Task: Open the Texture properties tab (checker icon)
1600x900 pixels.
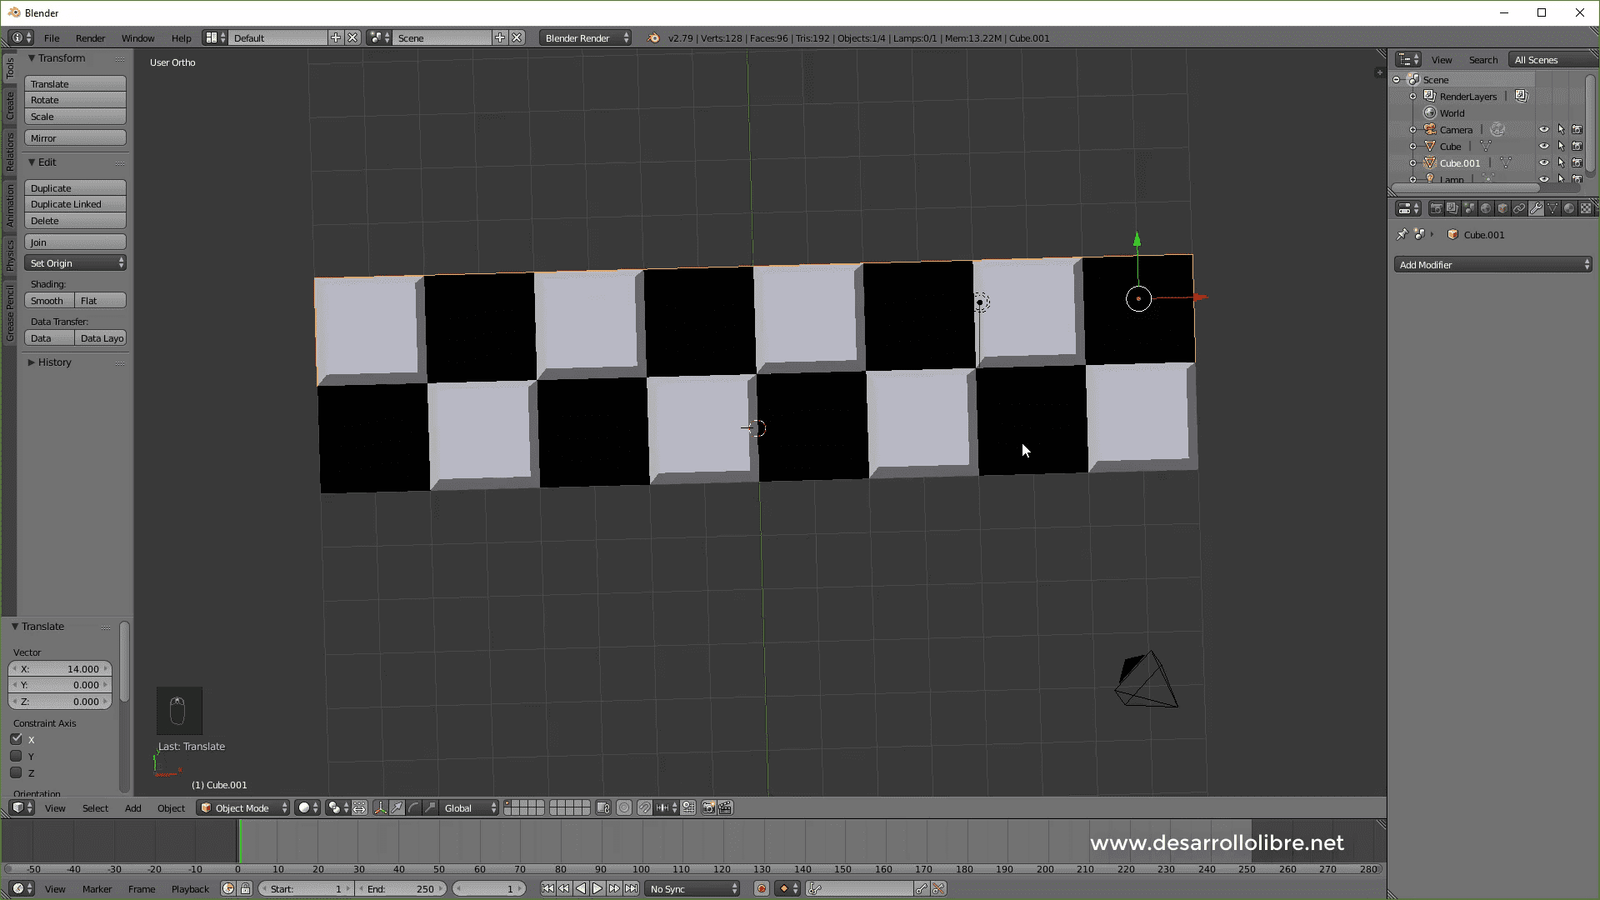Action: [x=1586, y=208]
